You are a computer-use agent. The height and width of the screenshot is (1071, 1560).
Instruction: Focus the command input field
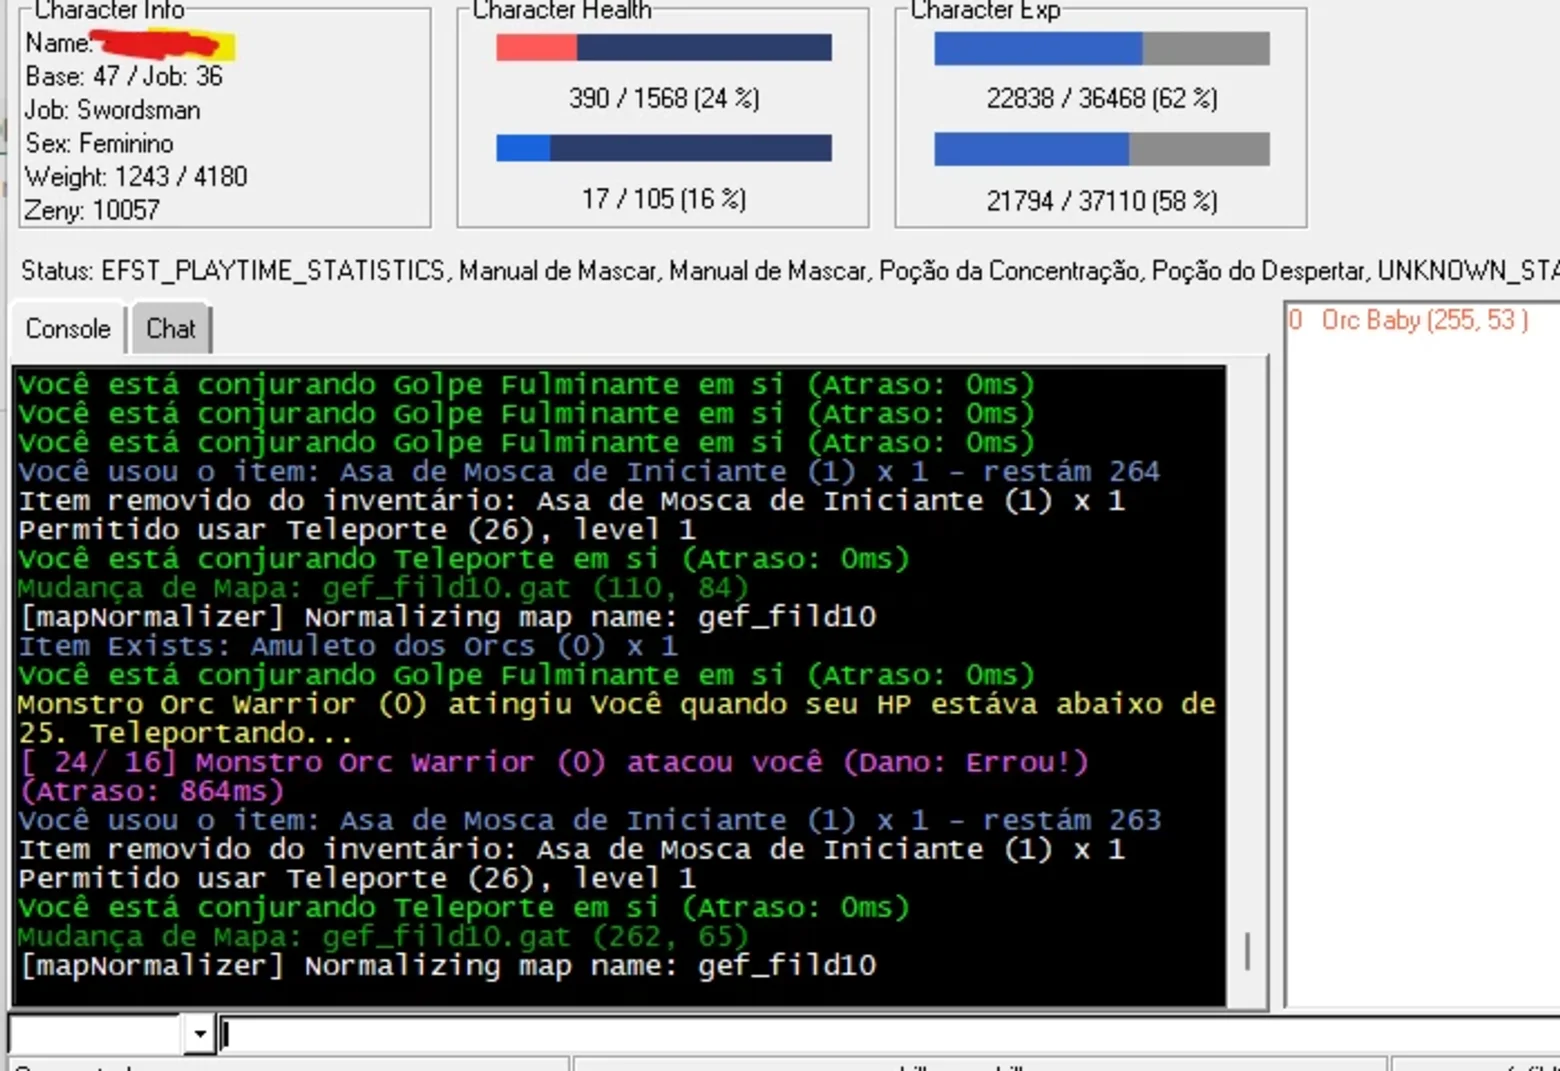(890, 1034)
